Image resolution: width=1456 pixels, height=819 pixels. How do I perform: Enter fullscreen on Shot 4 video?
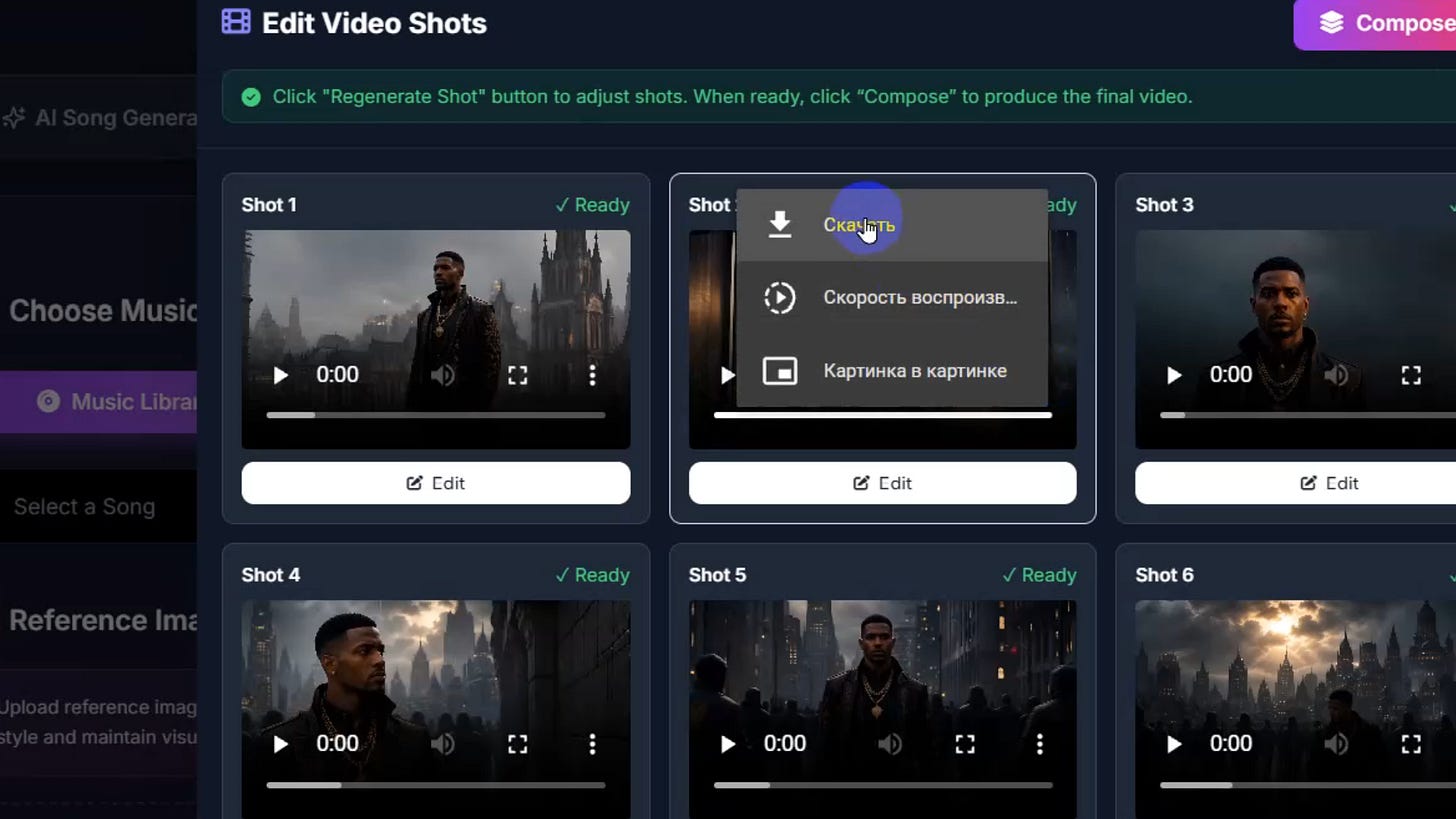[517, 744]
